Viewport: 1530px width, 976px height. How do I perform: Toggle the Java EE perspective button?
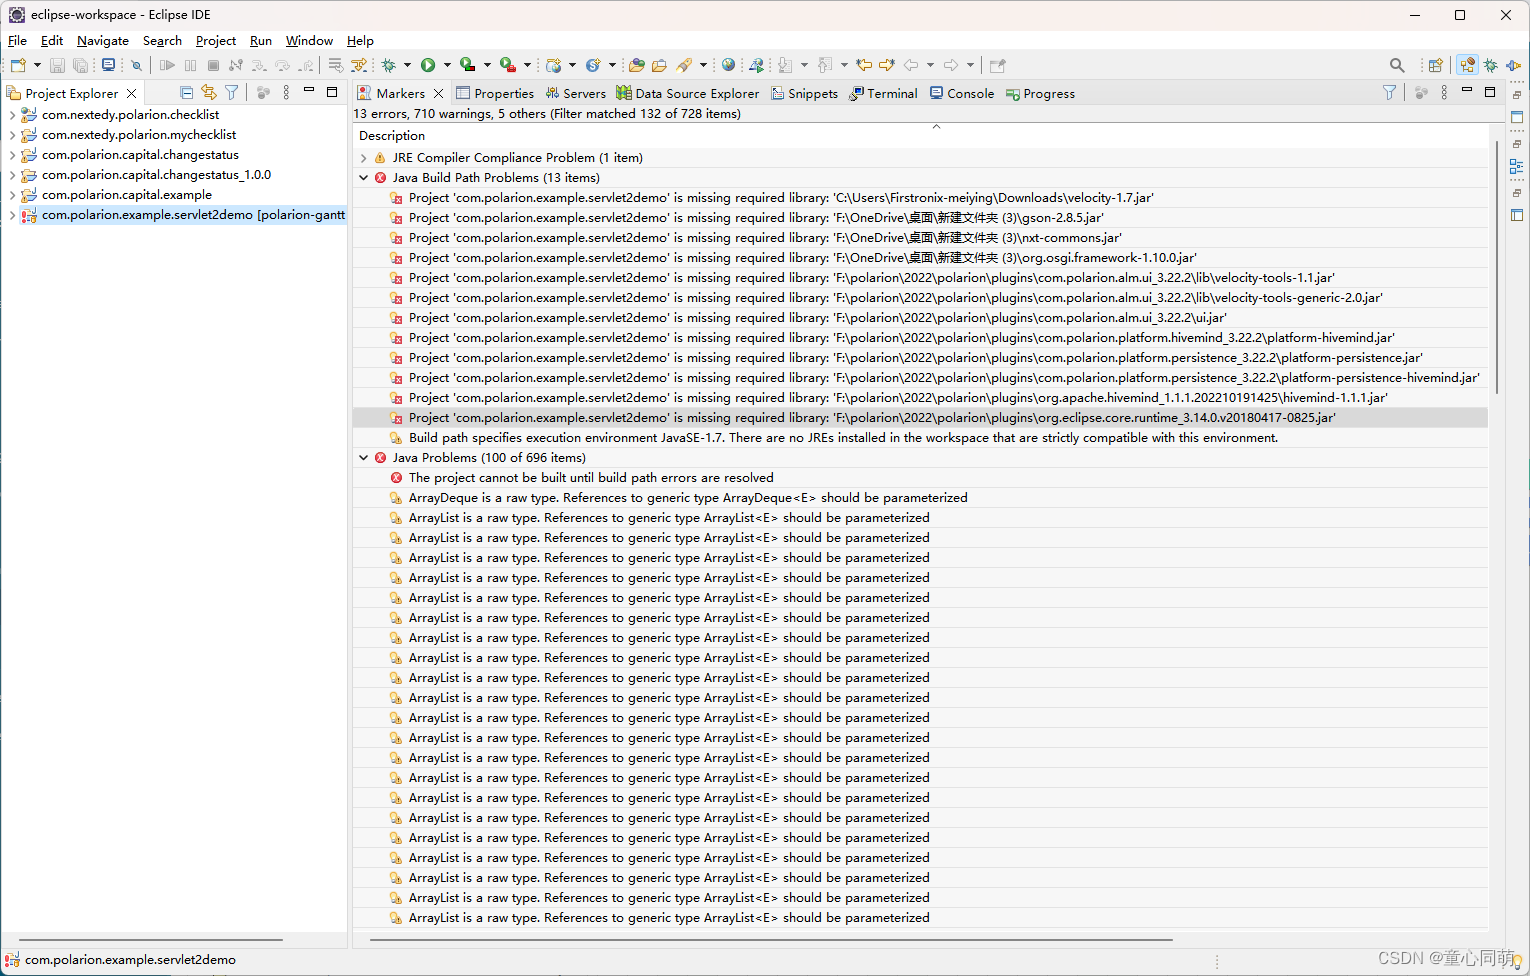click(1467, 65)
